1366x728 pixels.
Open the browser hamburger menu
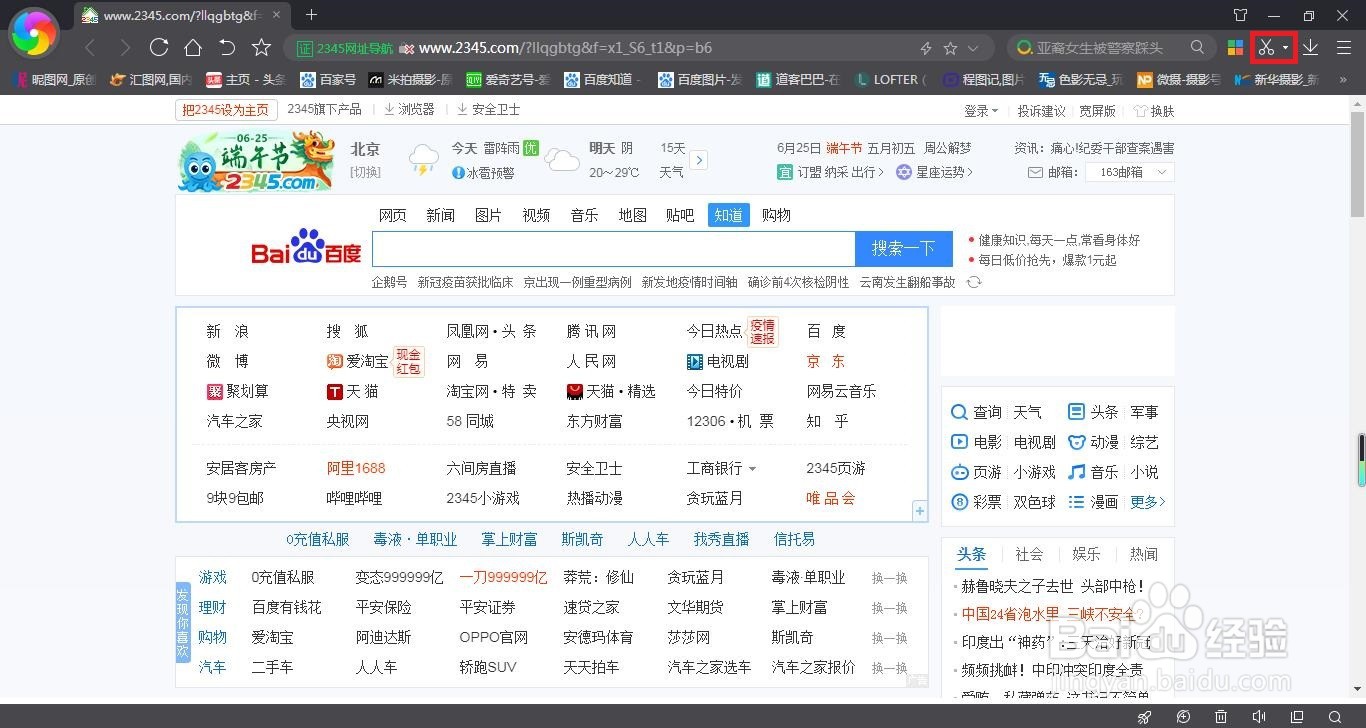[x=1344, y=48]
